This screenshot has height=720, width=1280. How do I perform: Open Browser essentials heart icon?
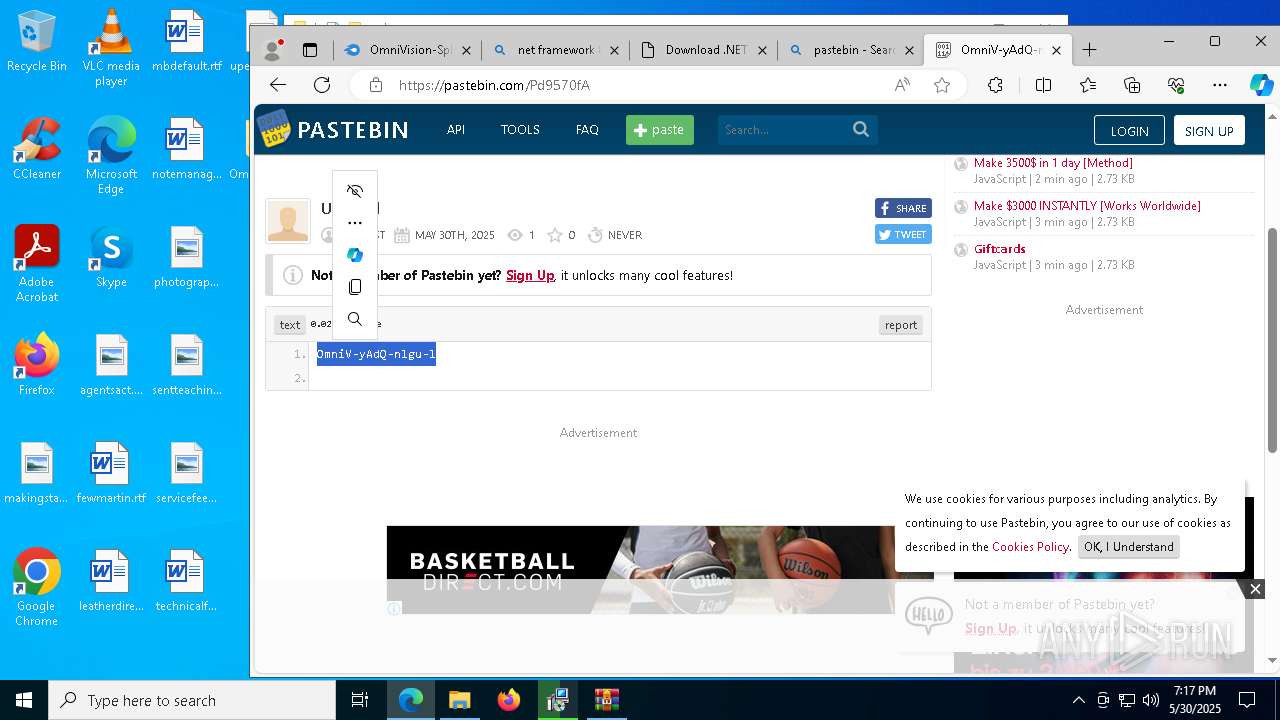[x=1176, y=85]
